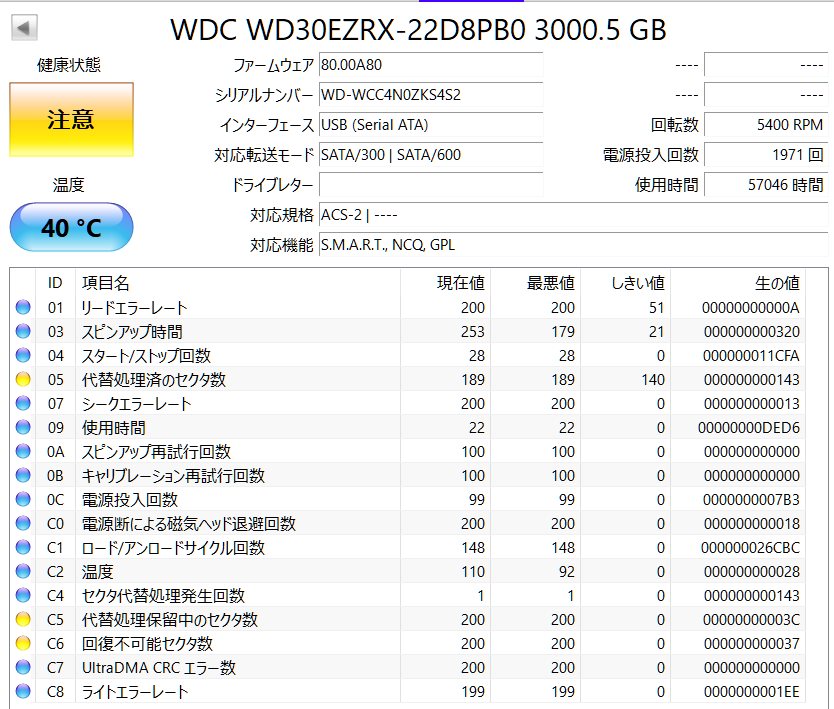Viewport: 834px width, 709px height.
Task: Click threshold value 140 in row 05
Action: pos(653,379)
